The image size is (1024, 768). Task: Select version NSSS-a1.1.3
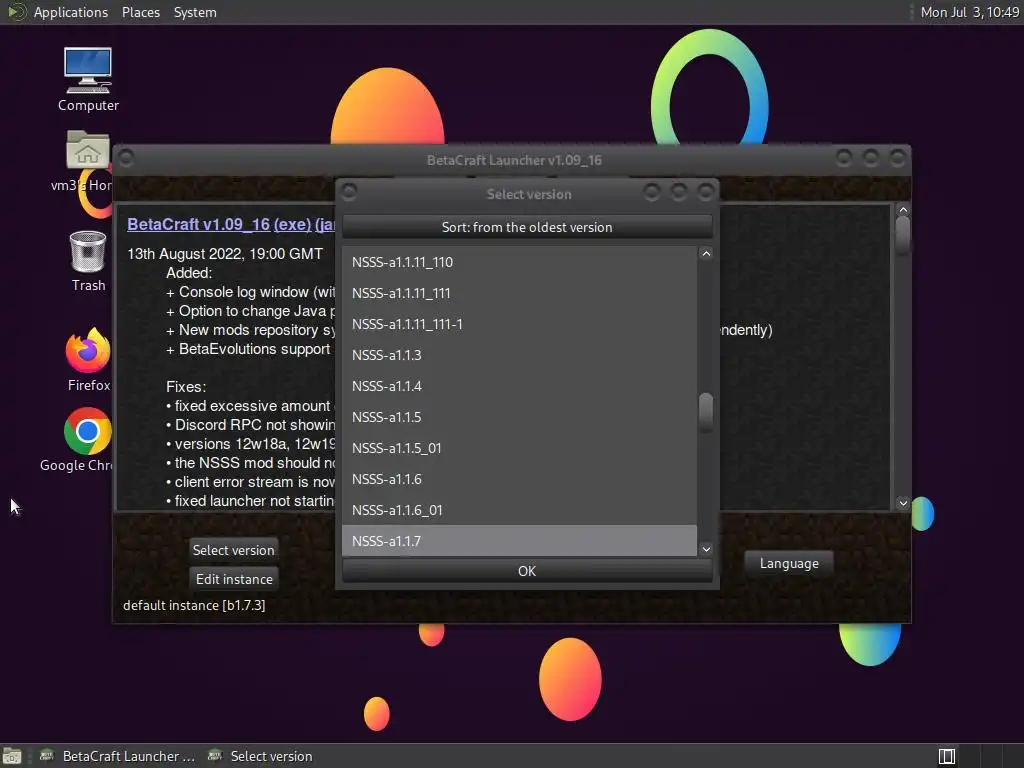click(x=519, y=355)
